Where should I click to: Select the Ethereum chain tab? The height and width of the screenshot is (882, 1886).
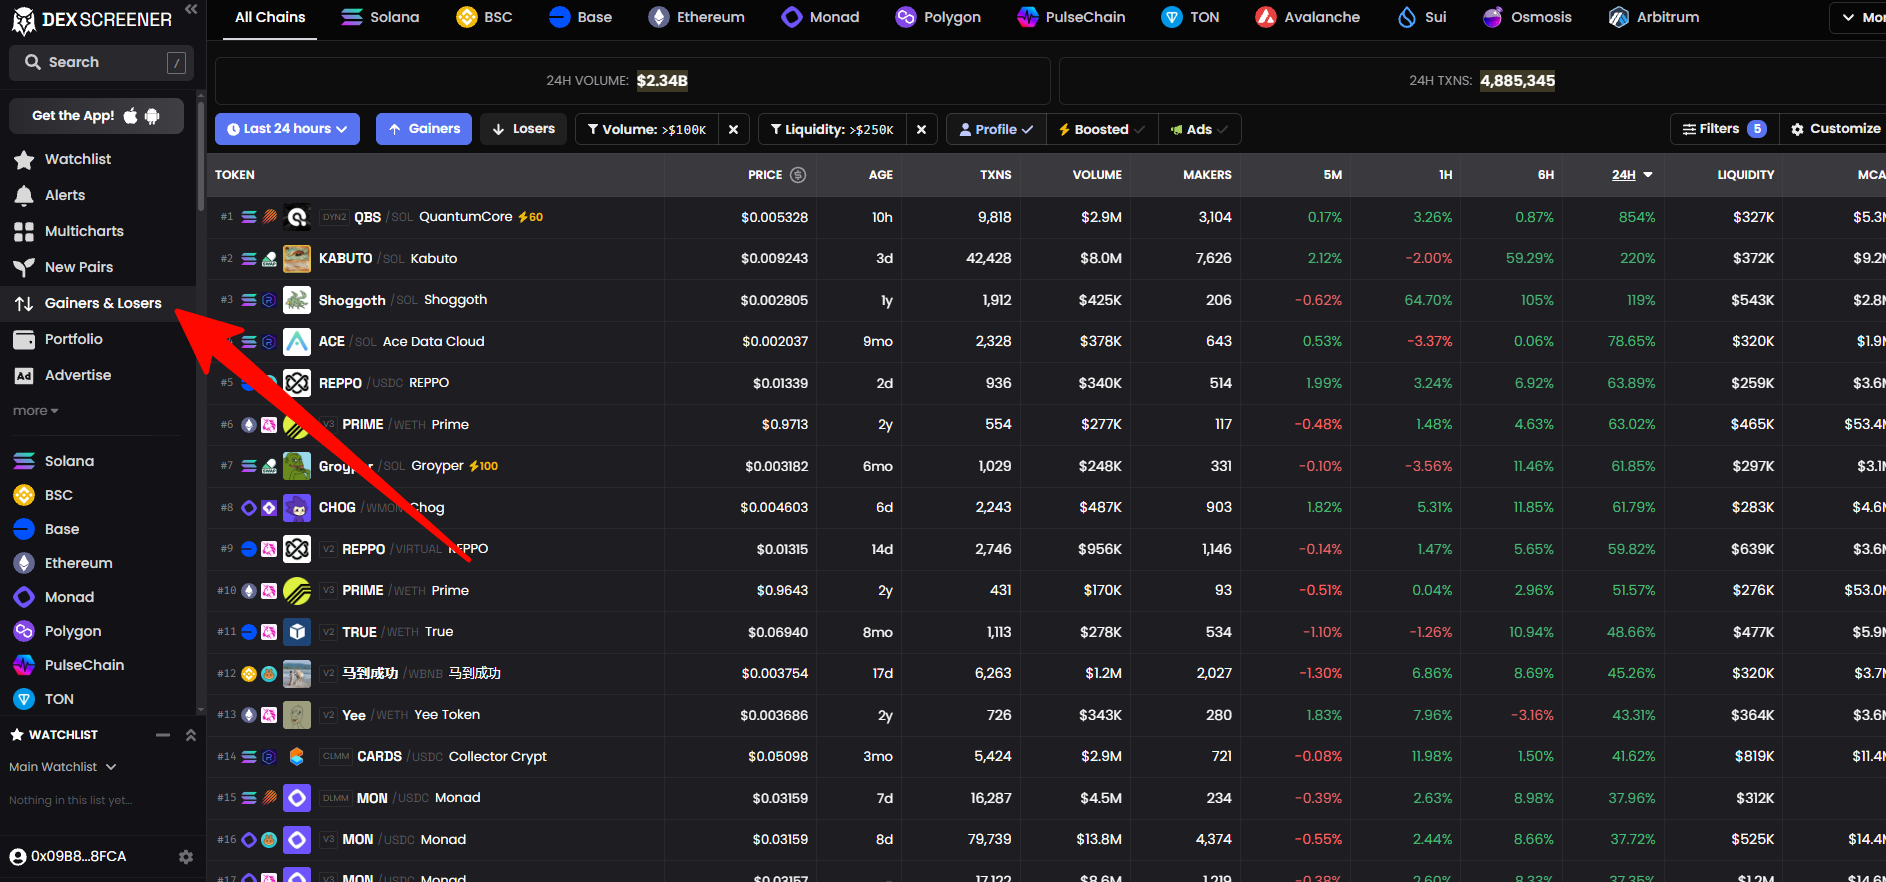(x=696, y=17)
